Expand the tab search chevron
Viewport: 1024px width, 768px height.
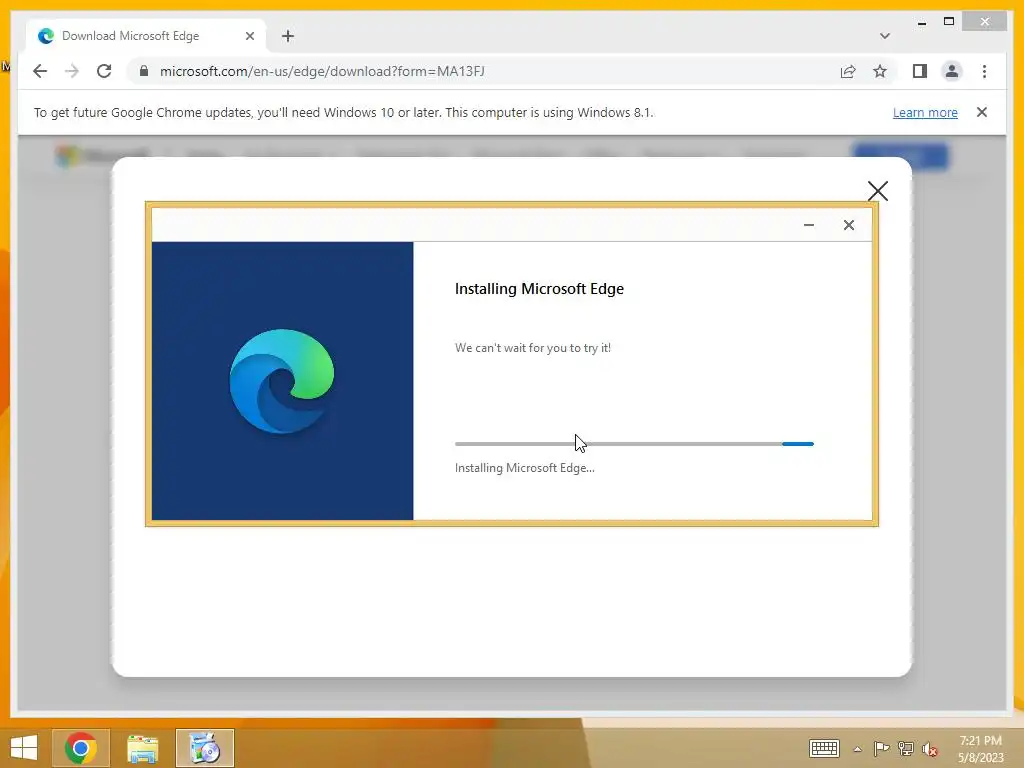pyautogui.click(x=884, y=36)
